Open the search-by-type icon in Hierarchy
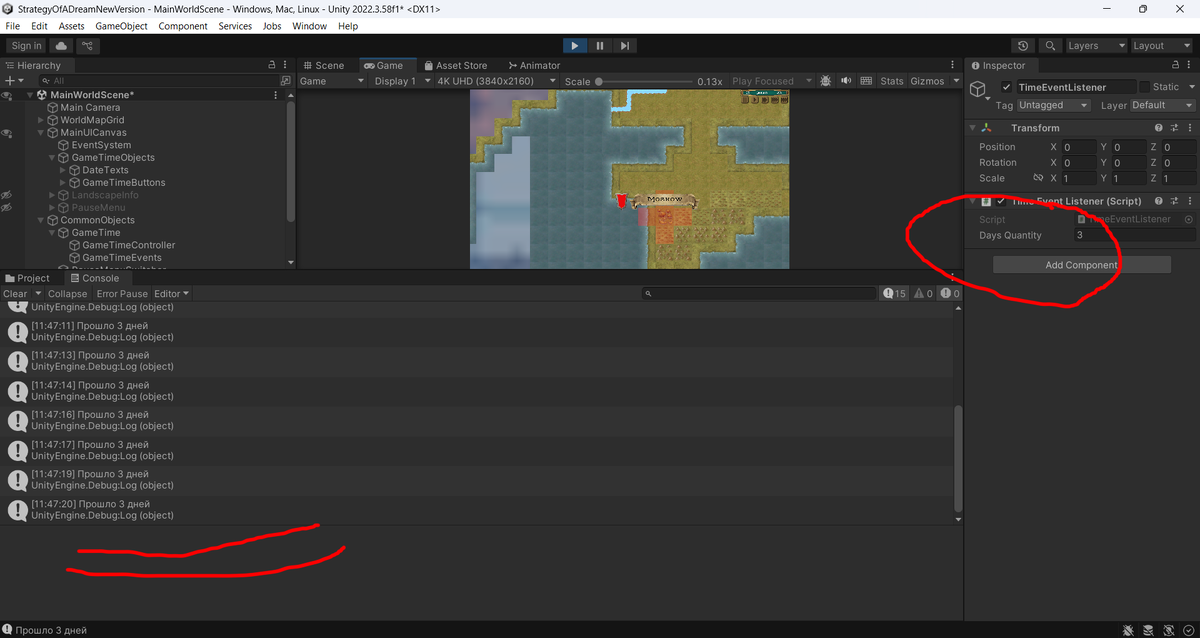 click(286, 81)
